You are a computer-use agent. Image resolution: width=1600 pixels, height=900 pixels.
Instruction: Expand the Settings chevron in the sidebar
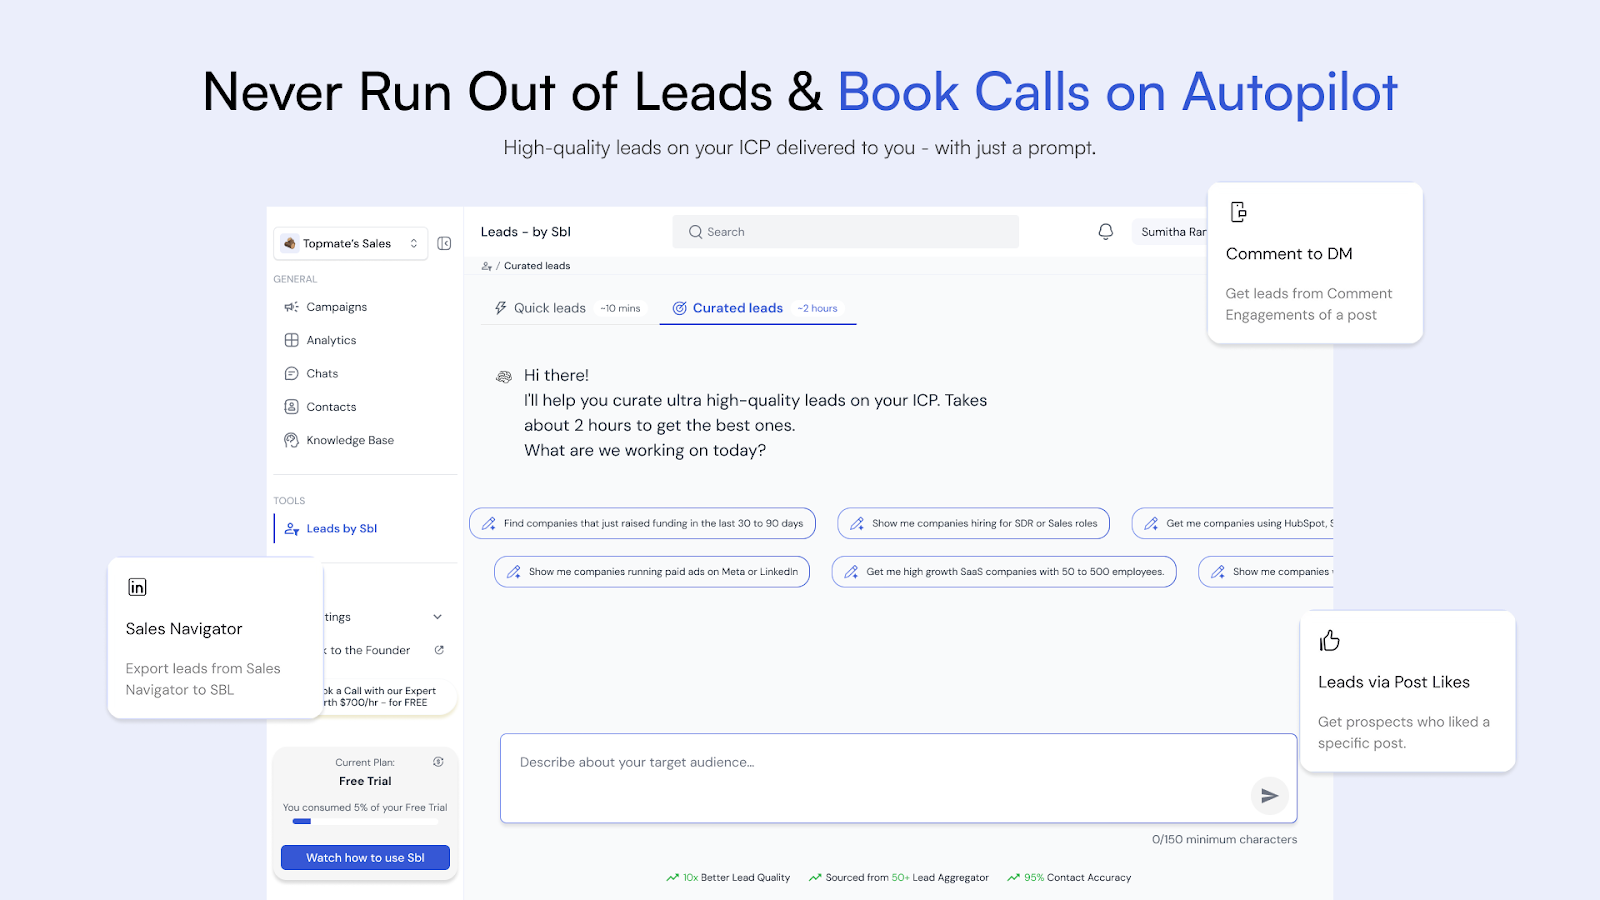437,617
